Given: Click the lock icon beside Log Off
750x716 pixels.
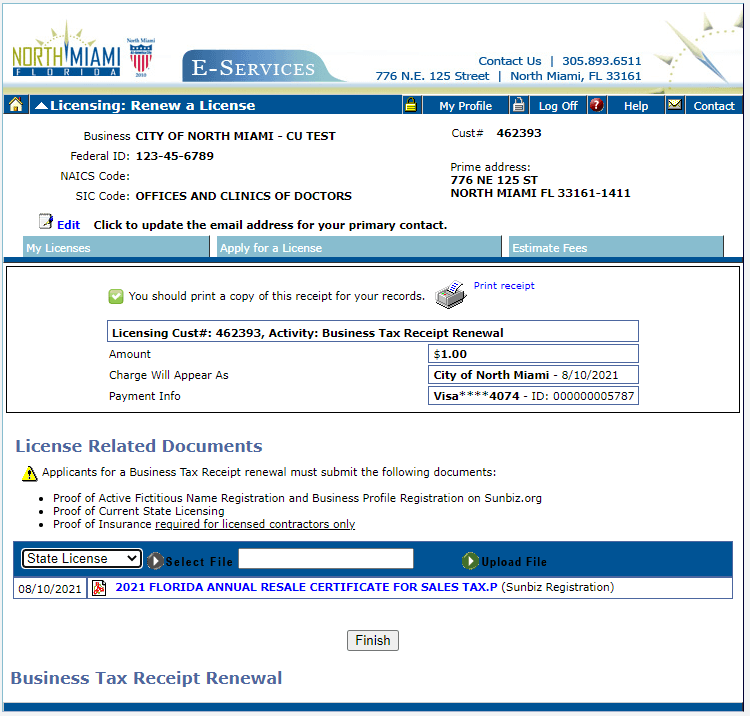Looking at the screenshot, I should 518,105.
